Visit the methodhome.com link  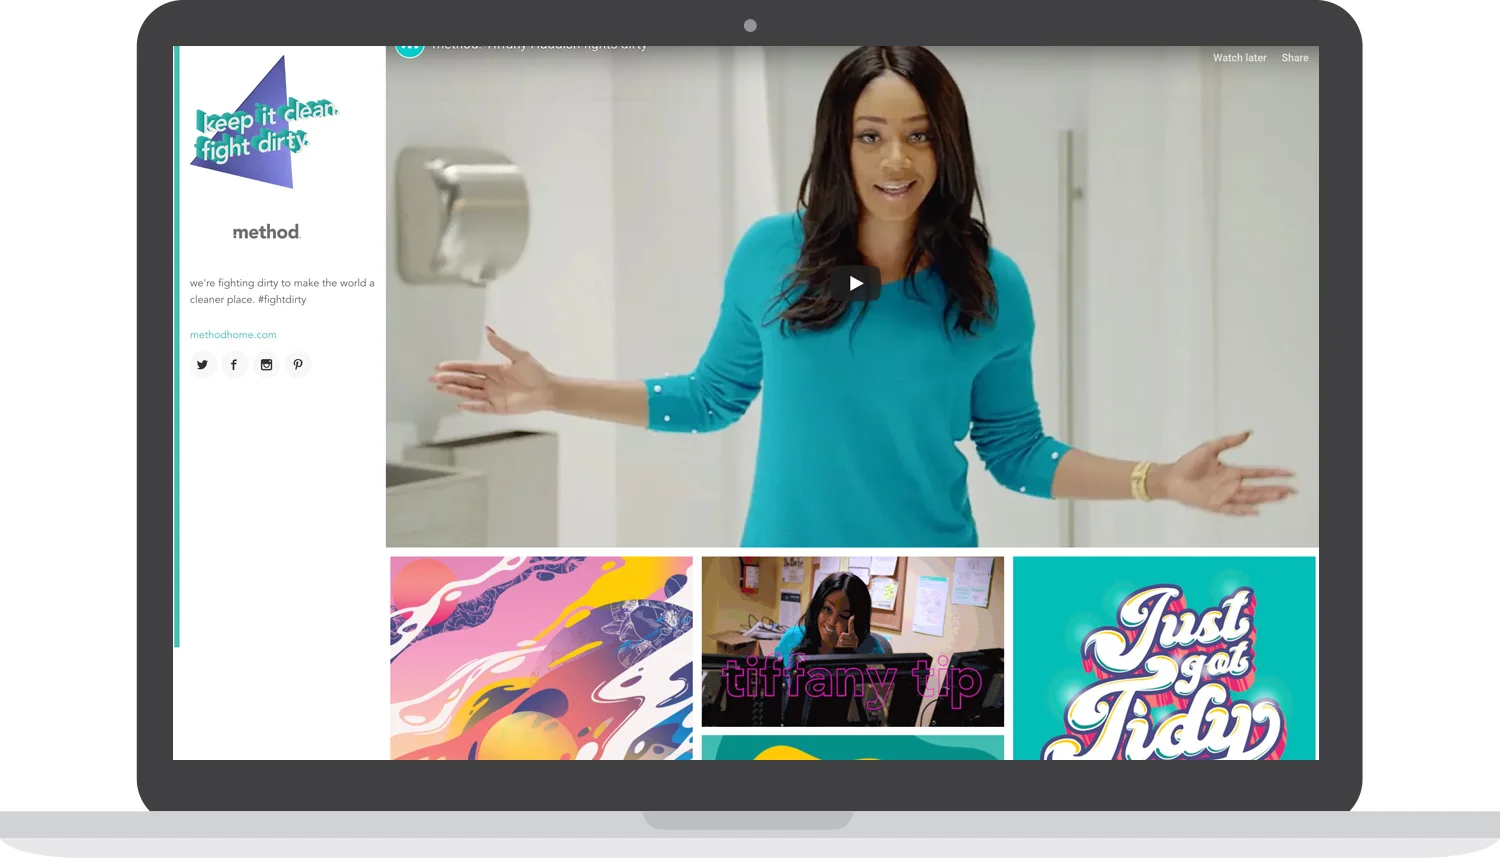point(233,335)
